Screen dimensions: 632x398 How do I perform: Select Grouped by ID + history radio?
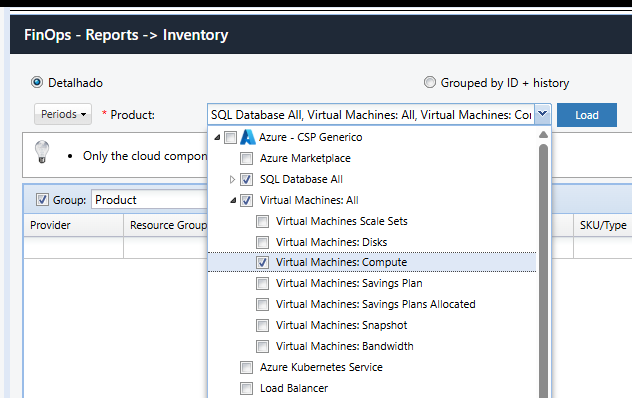pyautogui.click(x=430, y=82)
